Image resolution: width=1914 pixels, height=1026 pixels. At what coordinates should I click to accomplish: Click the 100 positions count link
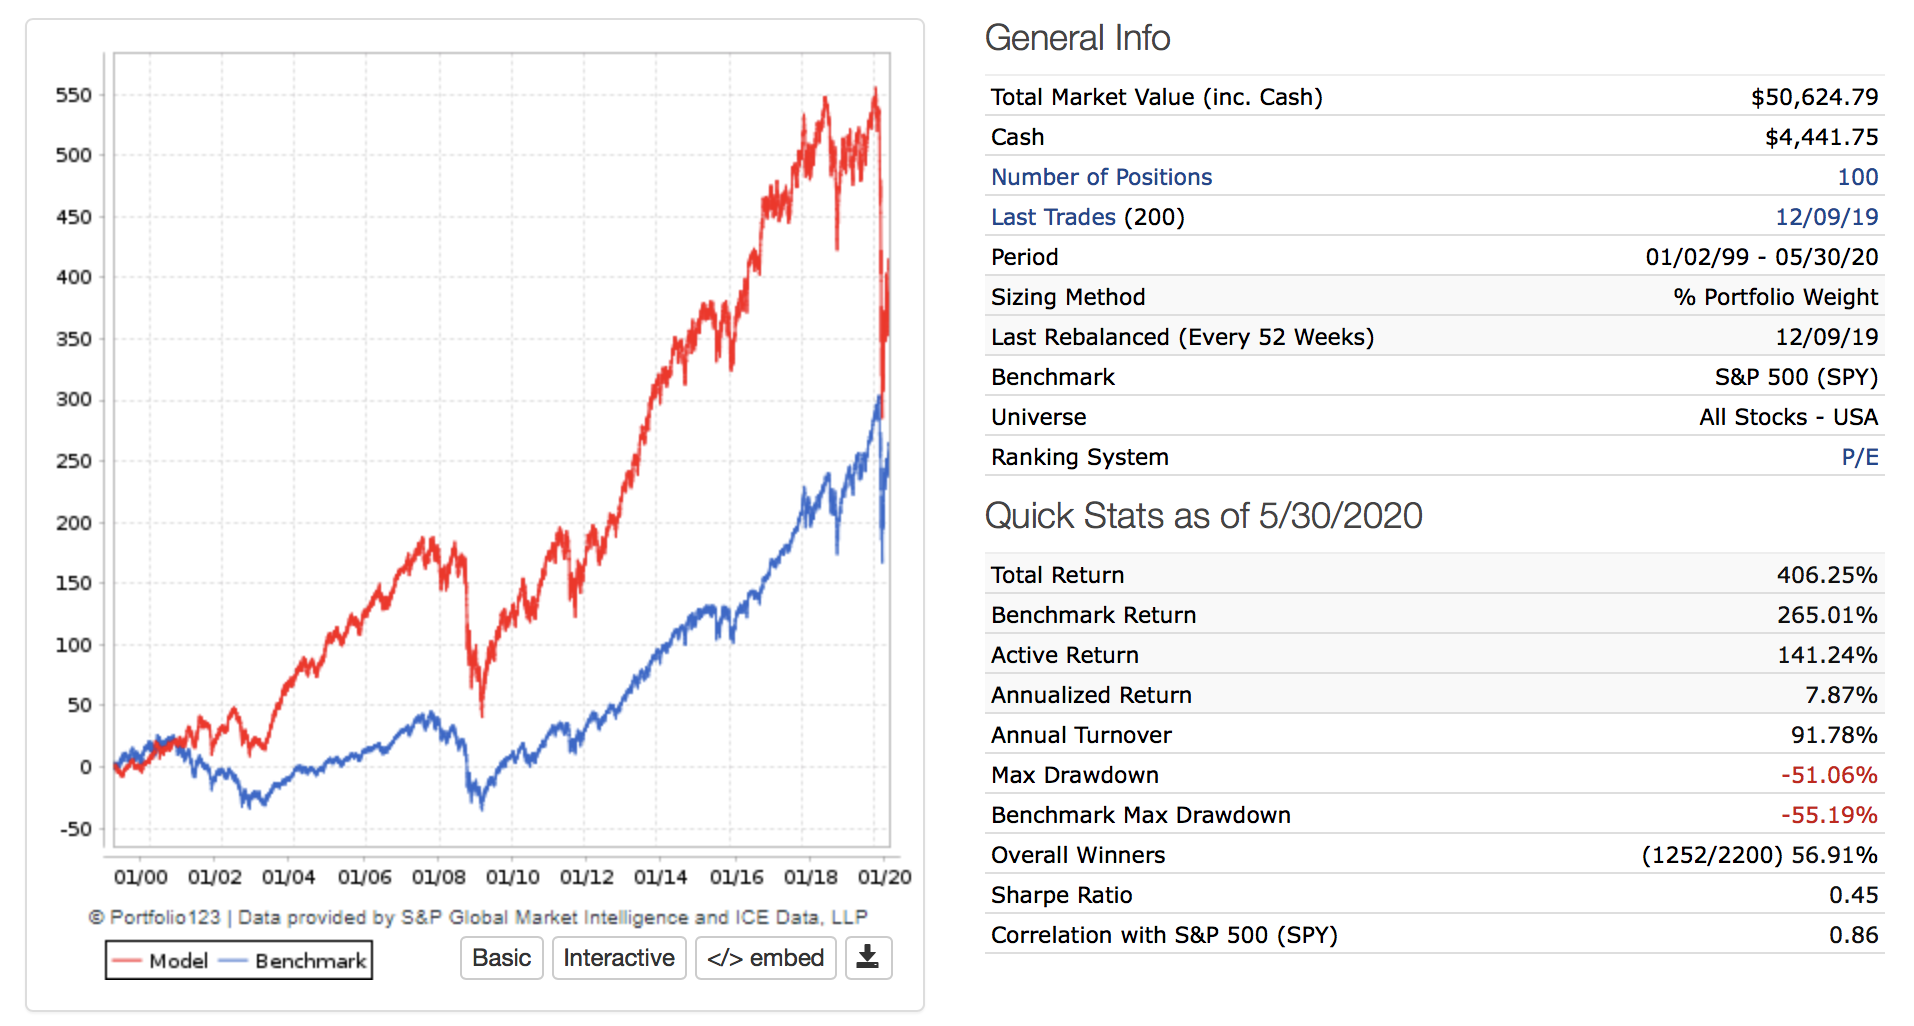point(1857,177)
